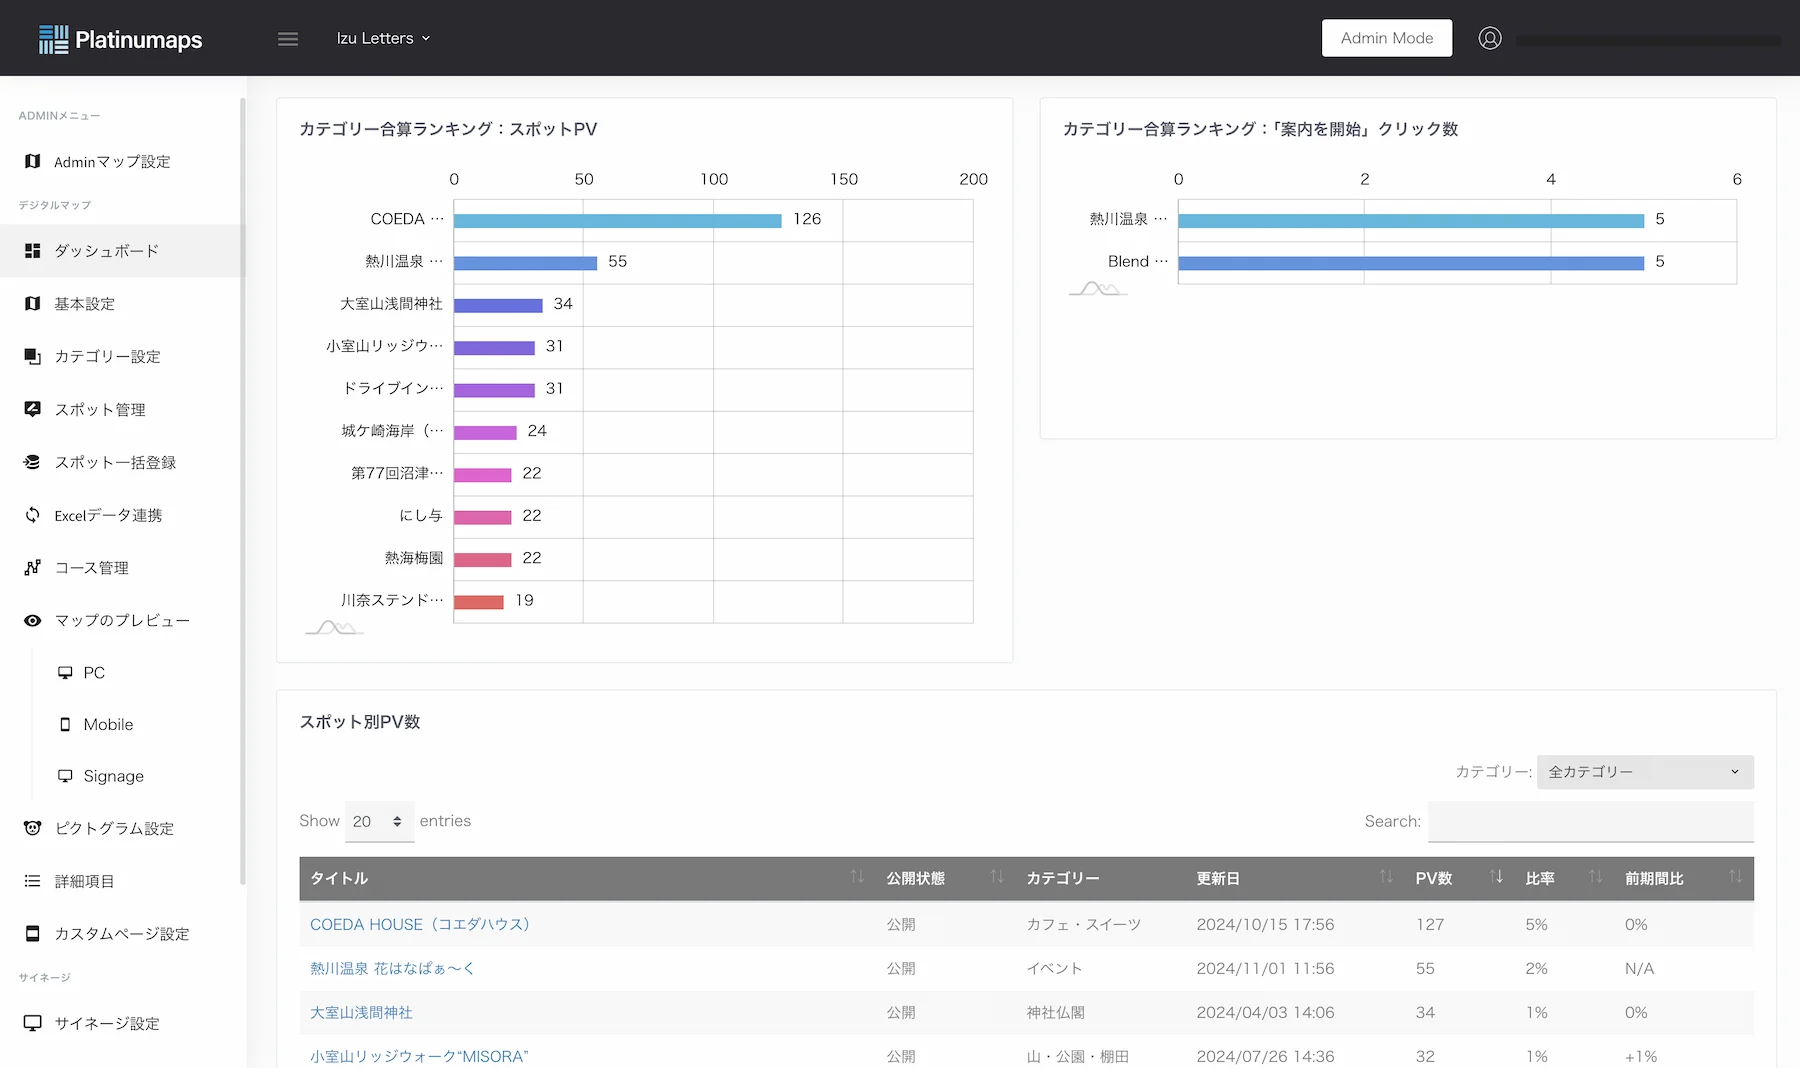The width and height of the screenshot is (1800, 1068).
Task: Open the hamburger navigation menu
Action: [x=287, y=38]
